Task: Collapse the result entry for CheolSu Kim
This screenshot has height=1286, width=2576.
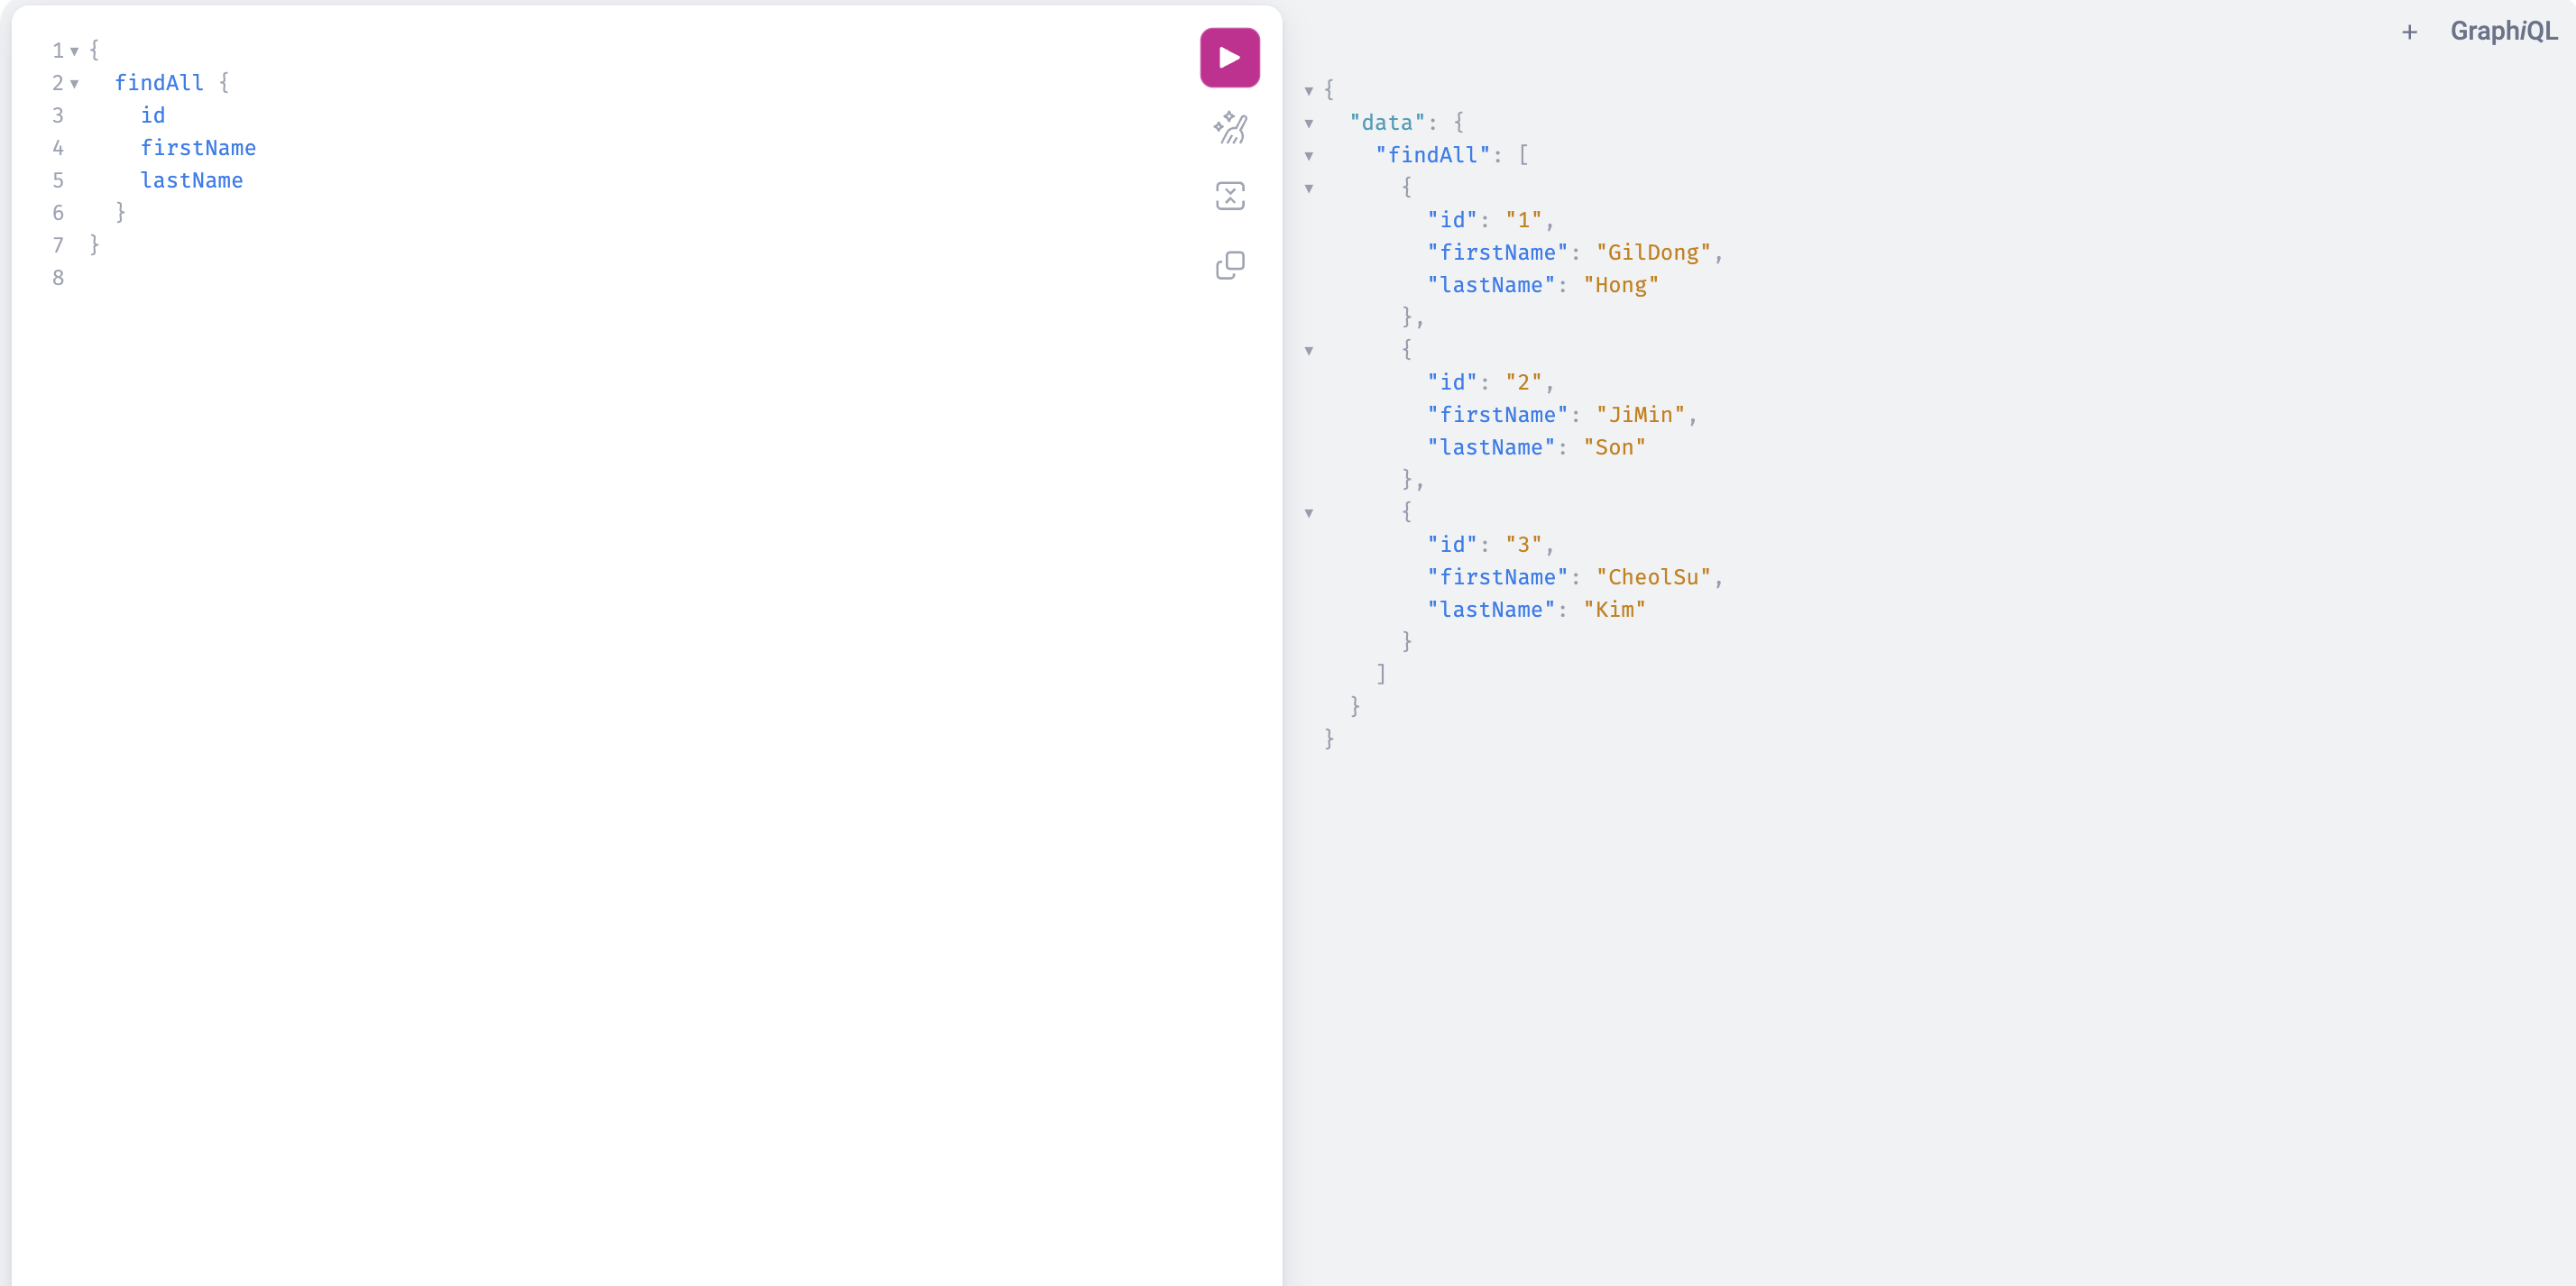Action: coord(1311,512)
